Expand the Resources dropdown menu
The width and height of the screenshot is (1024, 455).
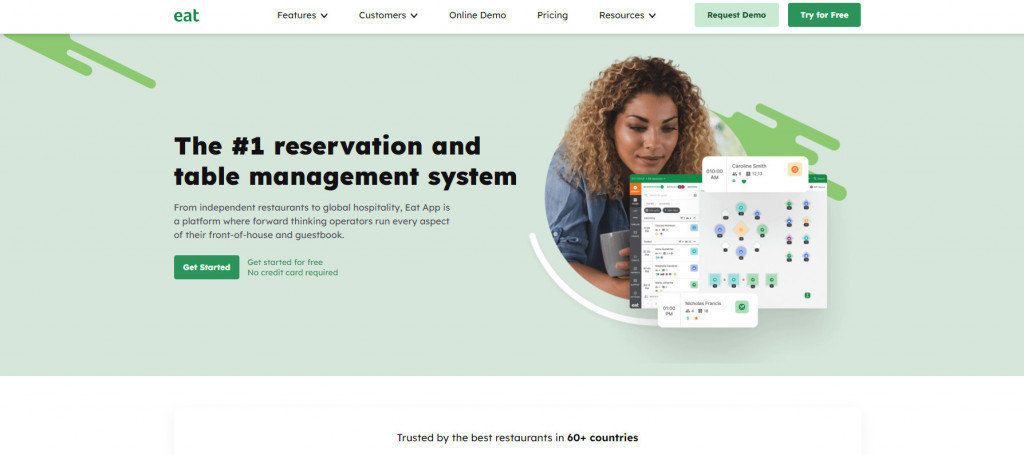pyautogui.click(x=628, y=15)
